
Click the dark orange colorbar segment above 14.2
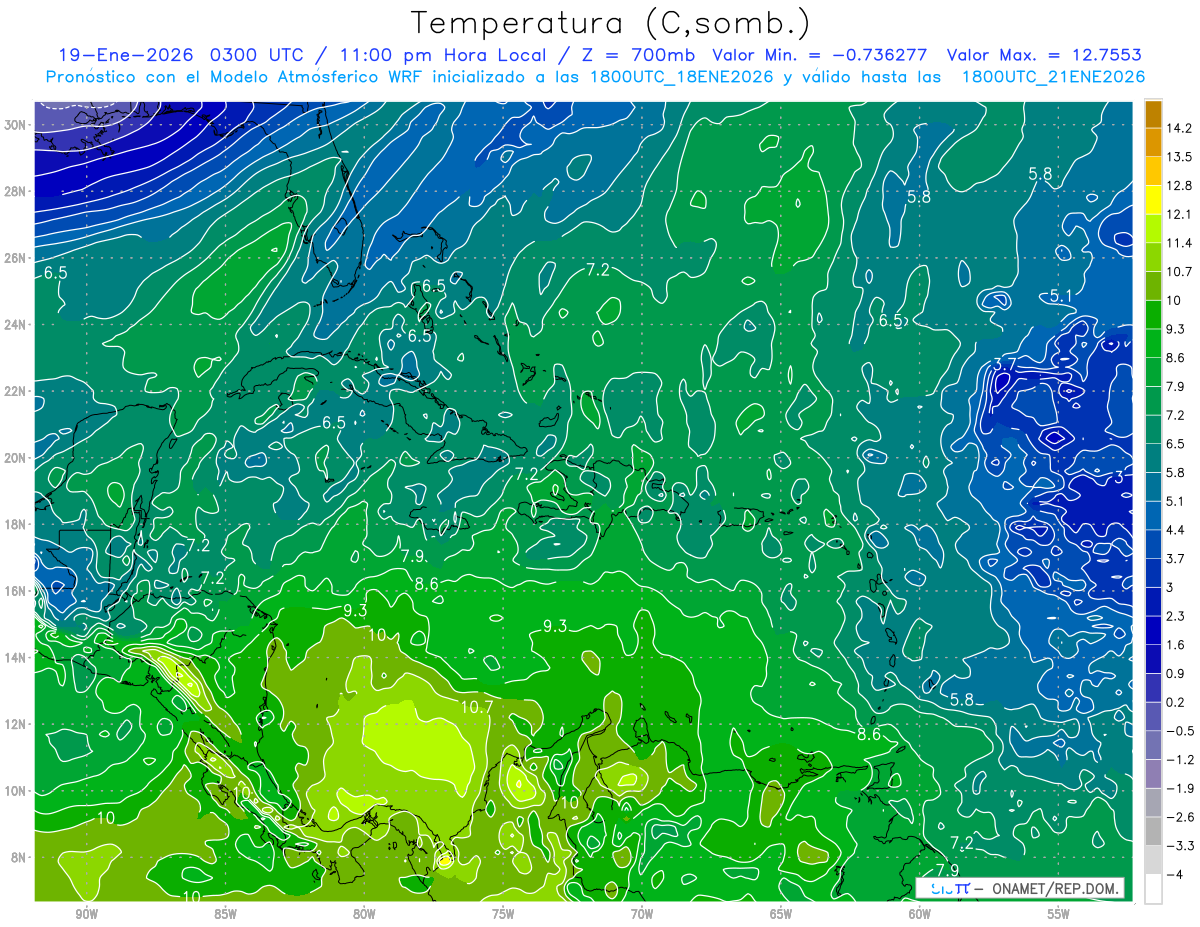tap(1153, 114)
